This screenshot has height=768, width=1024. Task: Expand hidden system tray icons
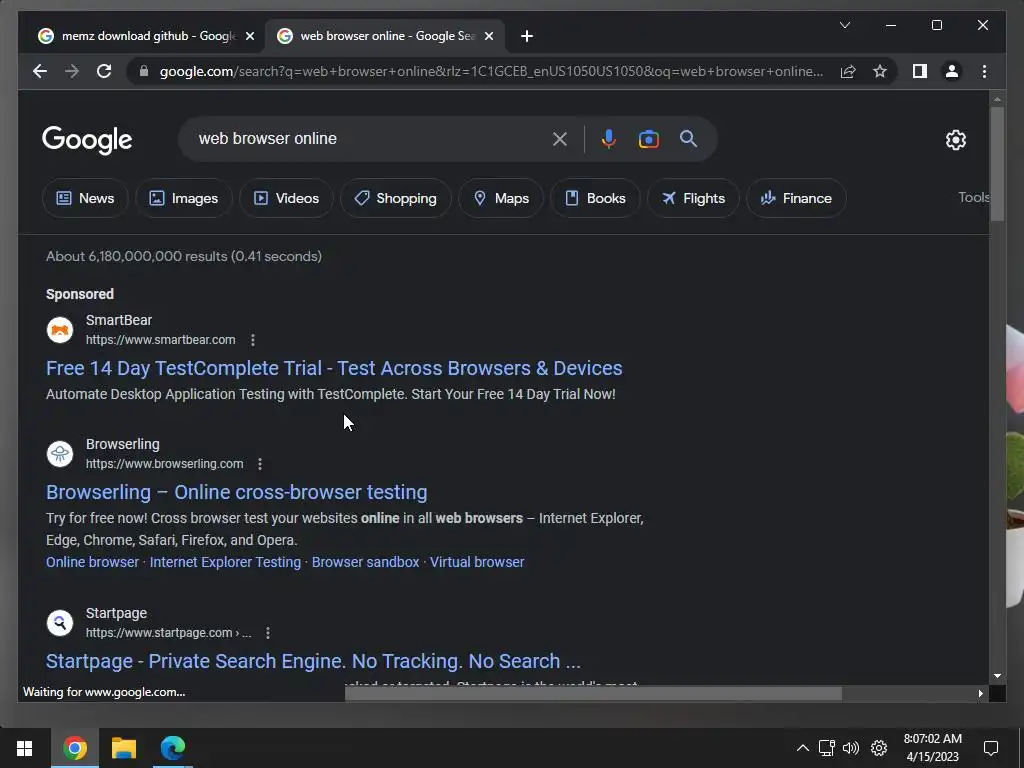803,748
